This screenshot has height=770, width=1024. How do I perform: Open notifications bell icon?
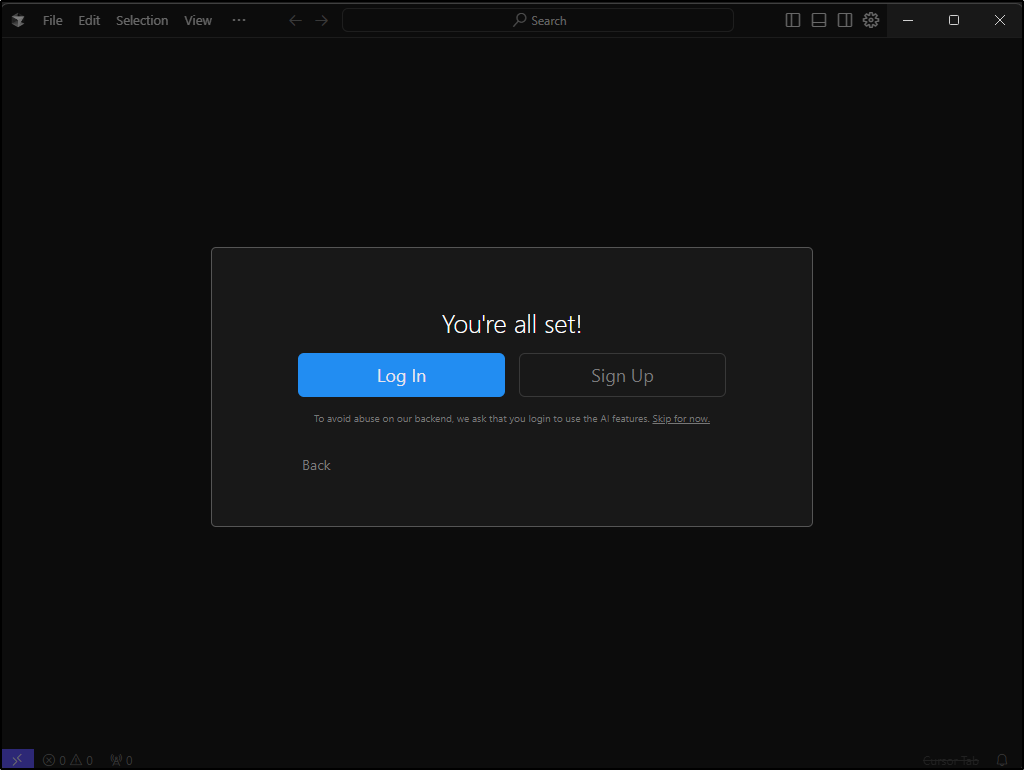tap(1002, 760)
